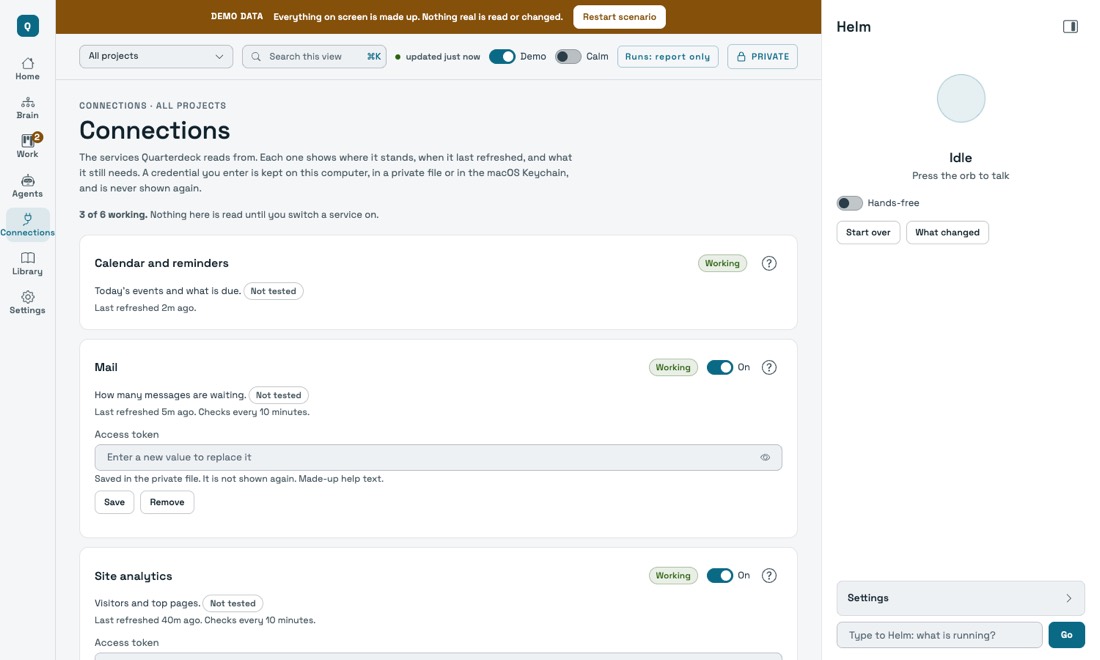Viewport: 1100px width, 660px height.
Task: Click the search magnifier icon
Action: (256, 57)
